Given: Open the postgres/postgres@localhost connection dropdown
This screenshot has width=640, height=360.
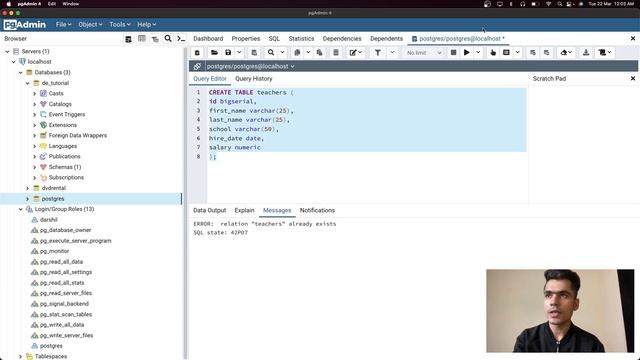Looking at the screenshot, I should pos(250,66).
